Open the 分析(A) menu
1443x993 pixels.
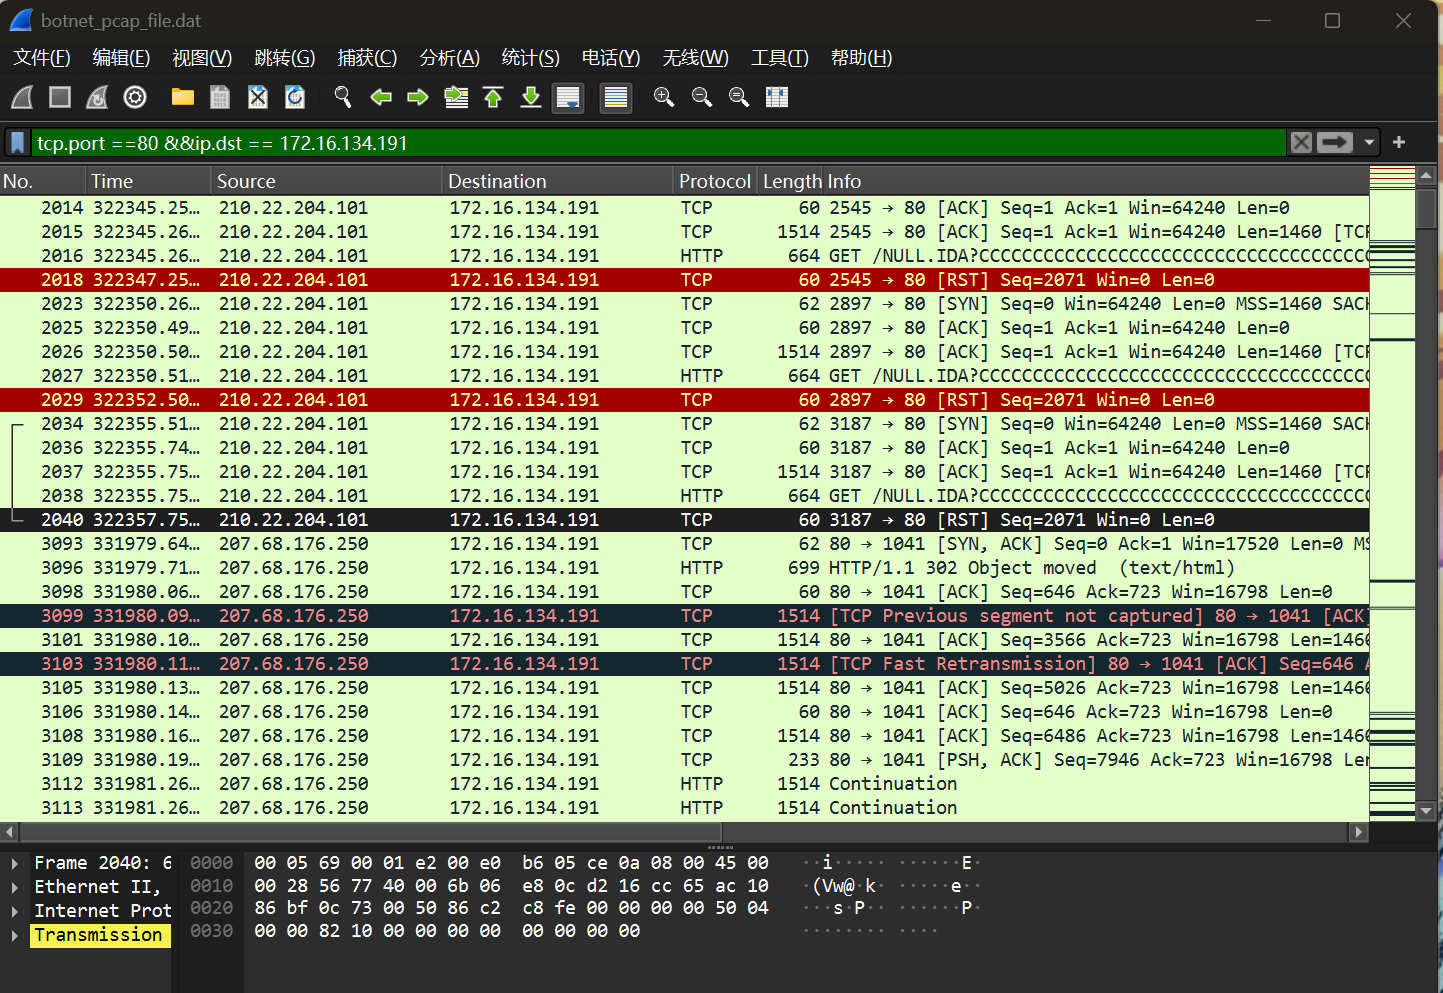tap(450, 58)
